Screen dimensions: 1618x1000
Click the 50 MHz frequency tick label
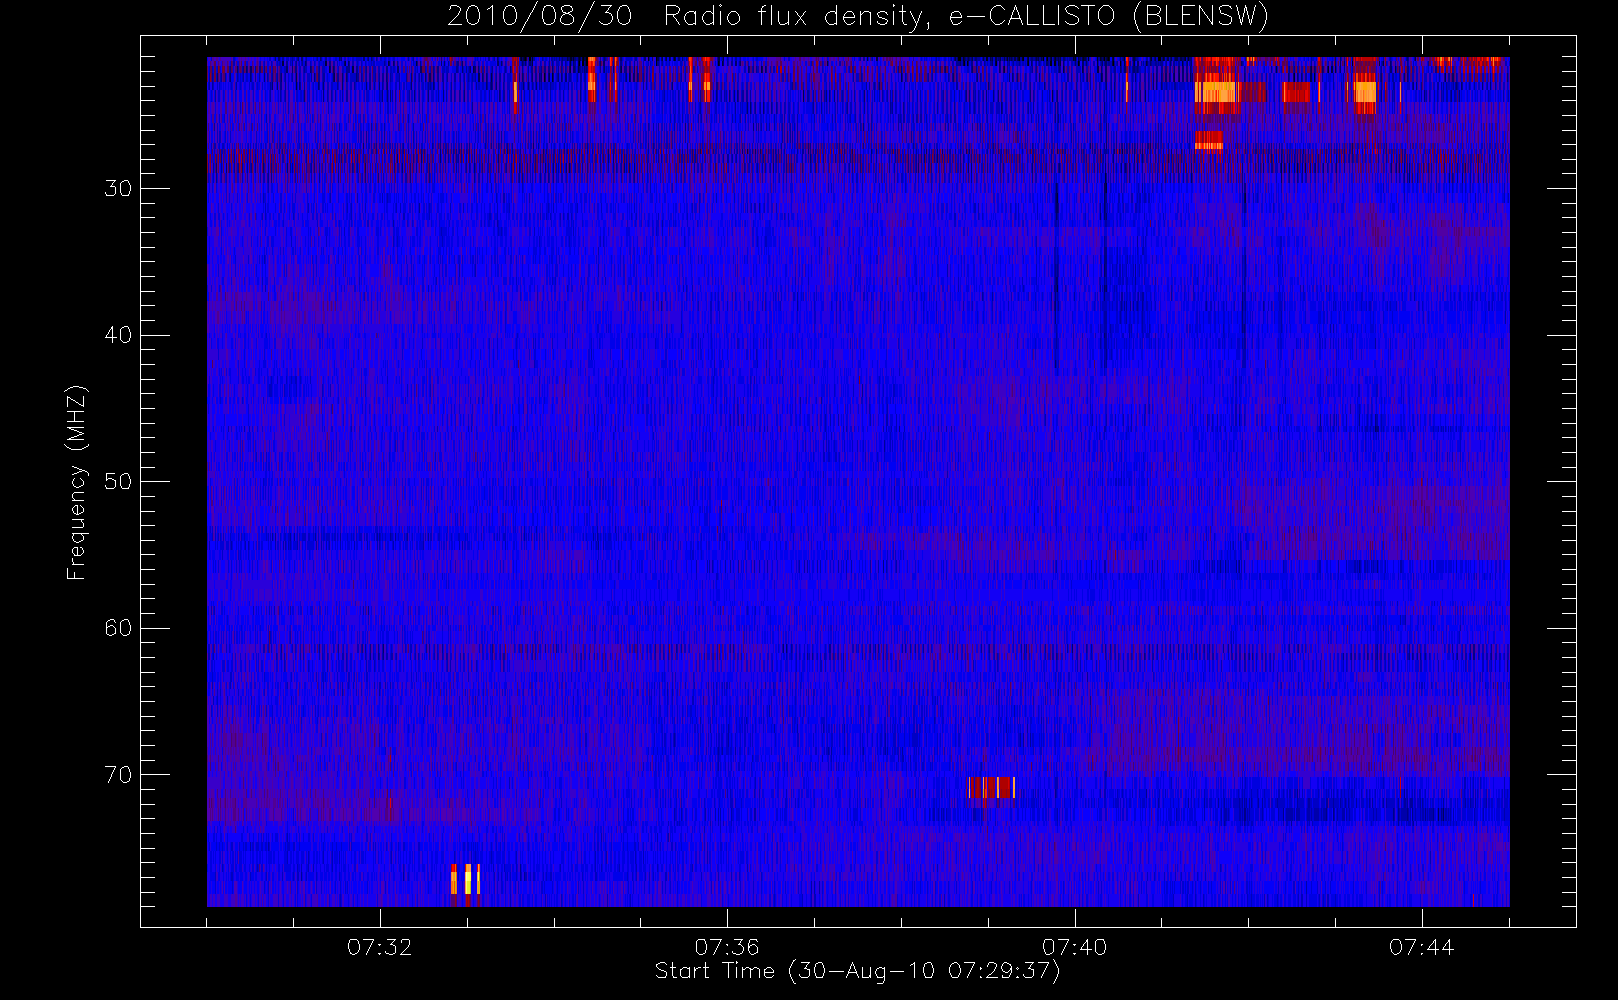[x=118, y=481]
